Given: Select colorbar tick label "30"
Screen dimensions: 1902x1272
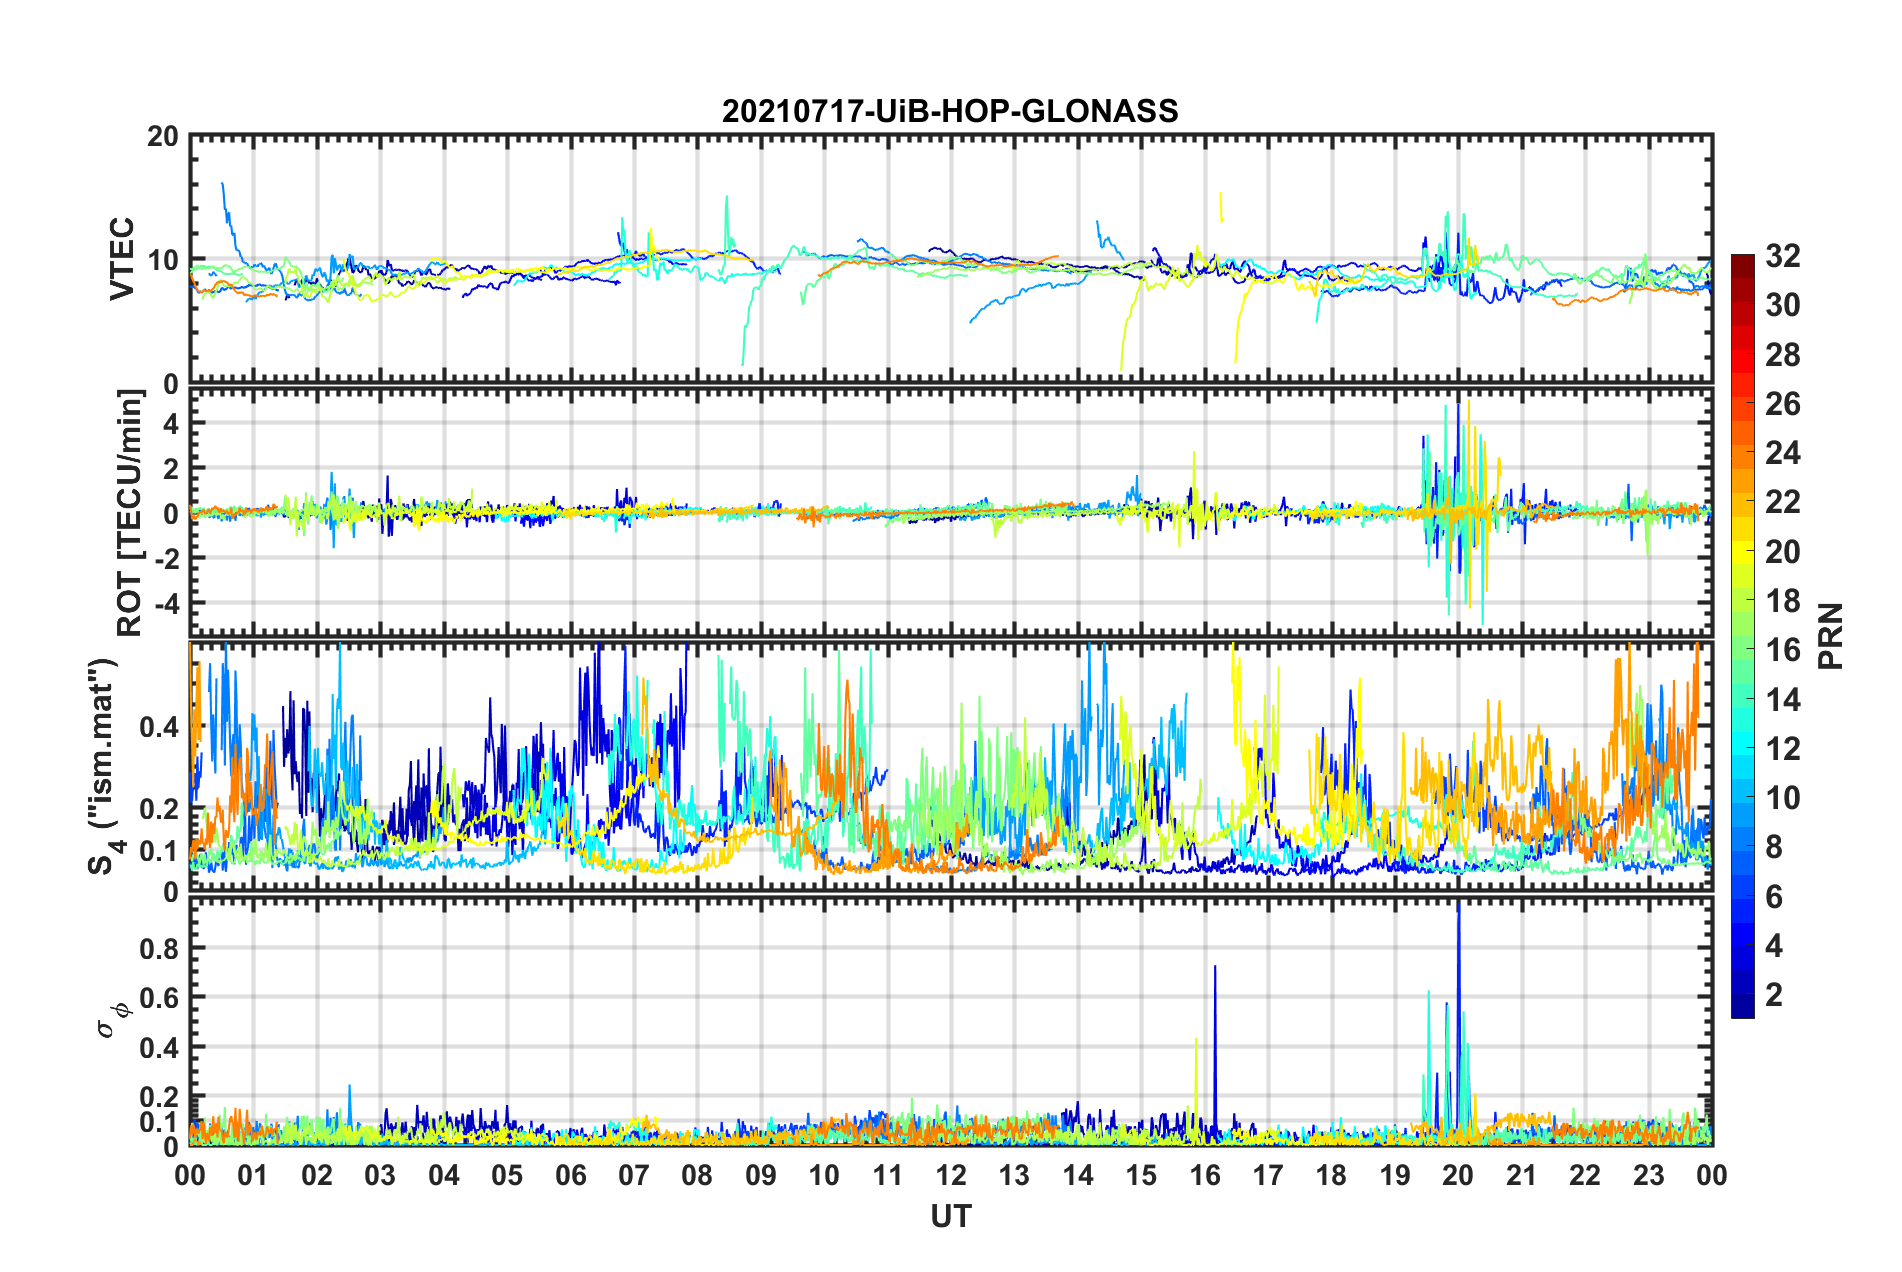Looking at the screenshot, I should tap(1782, 305).
